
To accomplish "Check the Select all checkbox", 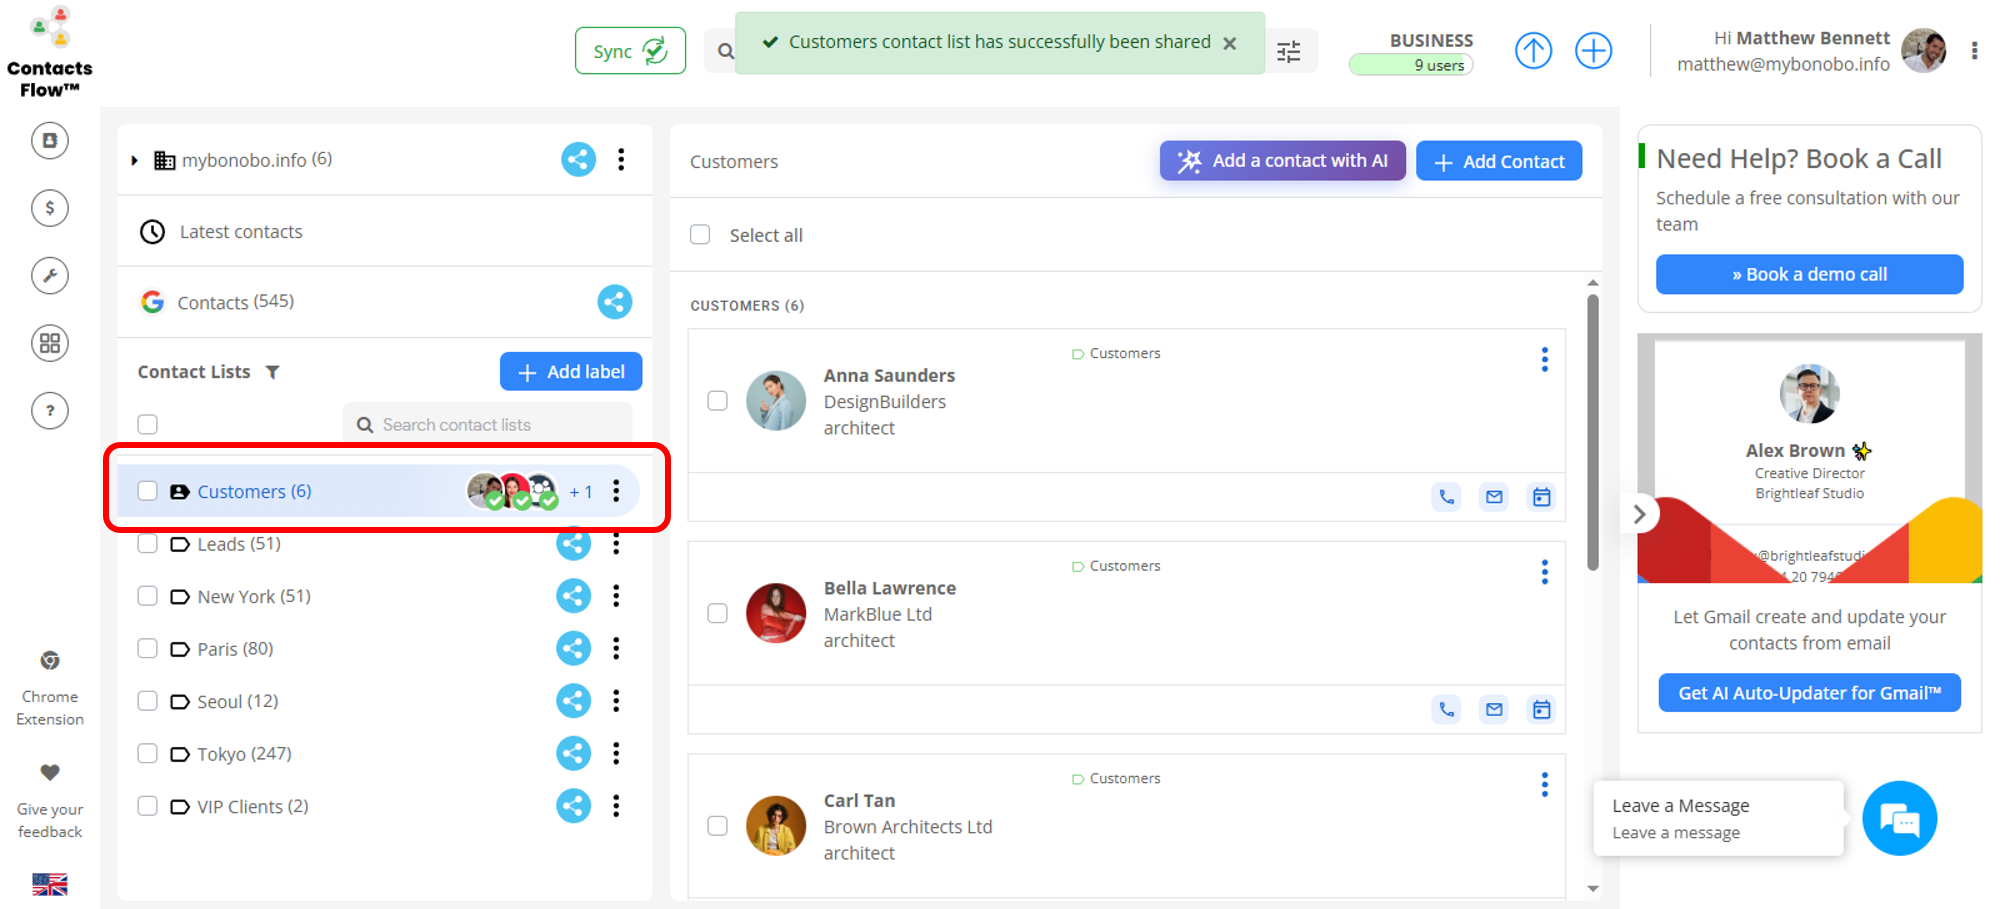I will pos(700,235).
